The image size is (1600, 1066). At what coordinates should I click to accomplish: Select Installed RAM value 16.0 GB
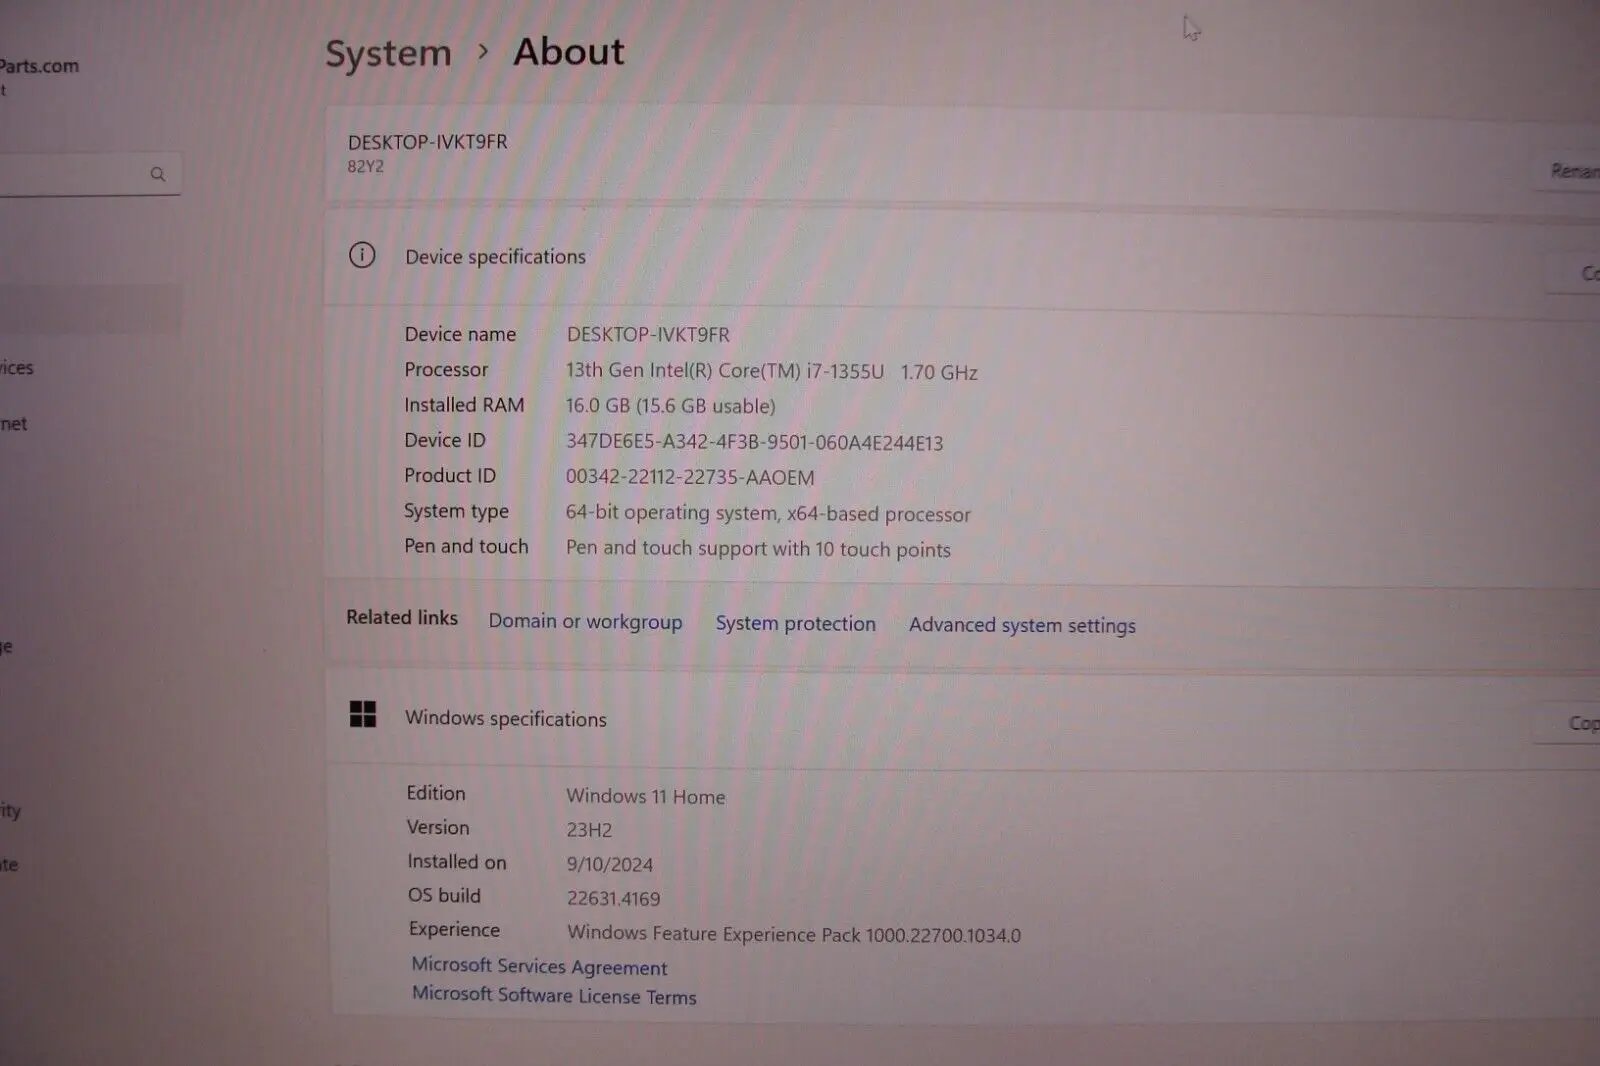pos(670,406)
